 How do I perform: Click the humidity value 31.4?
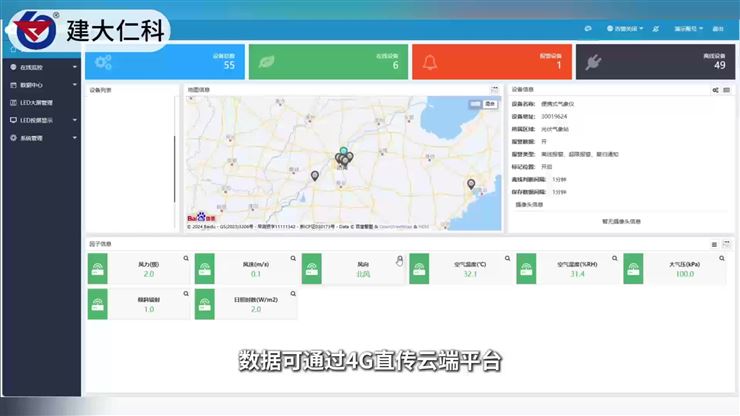(x=577, y=274)
